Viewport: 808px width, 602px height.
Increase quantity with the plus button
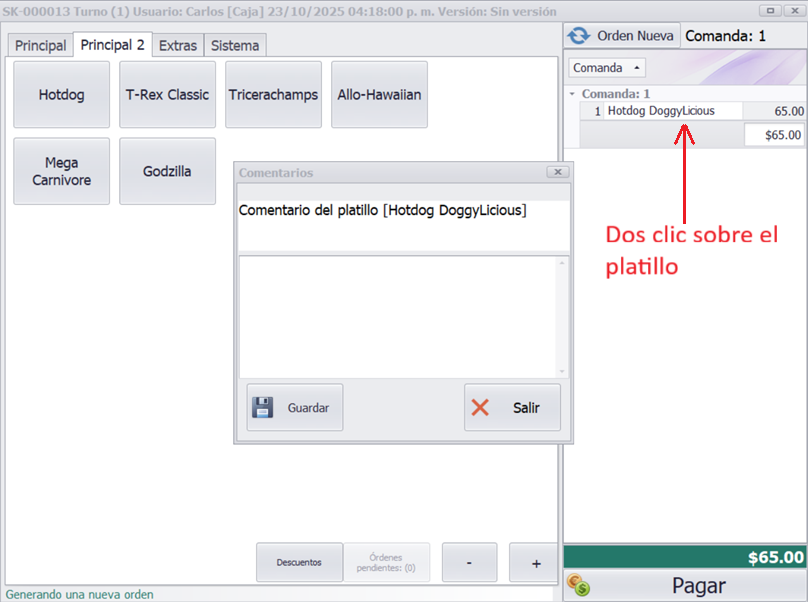(536, 562)
